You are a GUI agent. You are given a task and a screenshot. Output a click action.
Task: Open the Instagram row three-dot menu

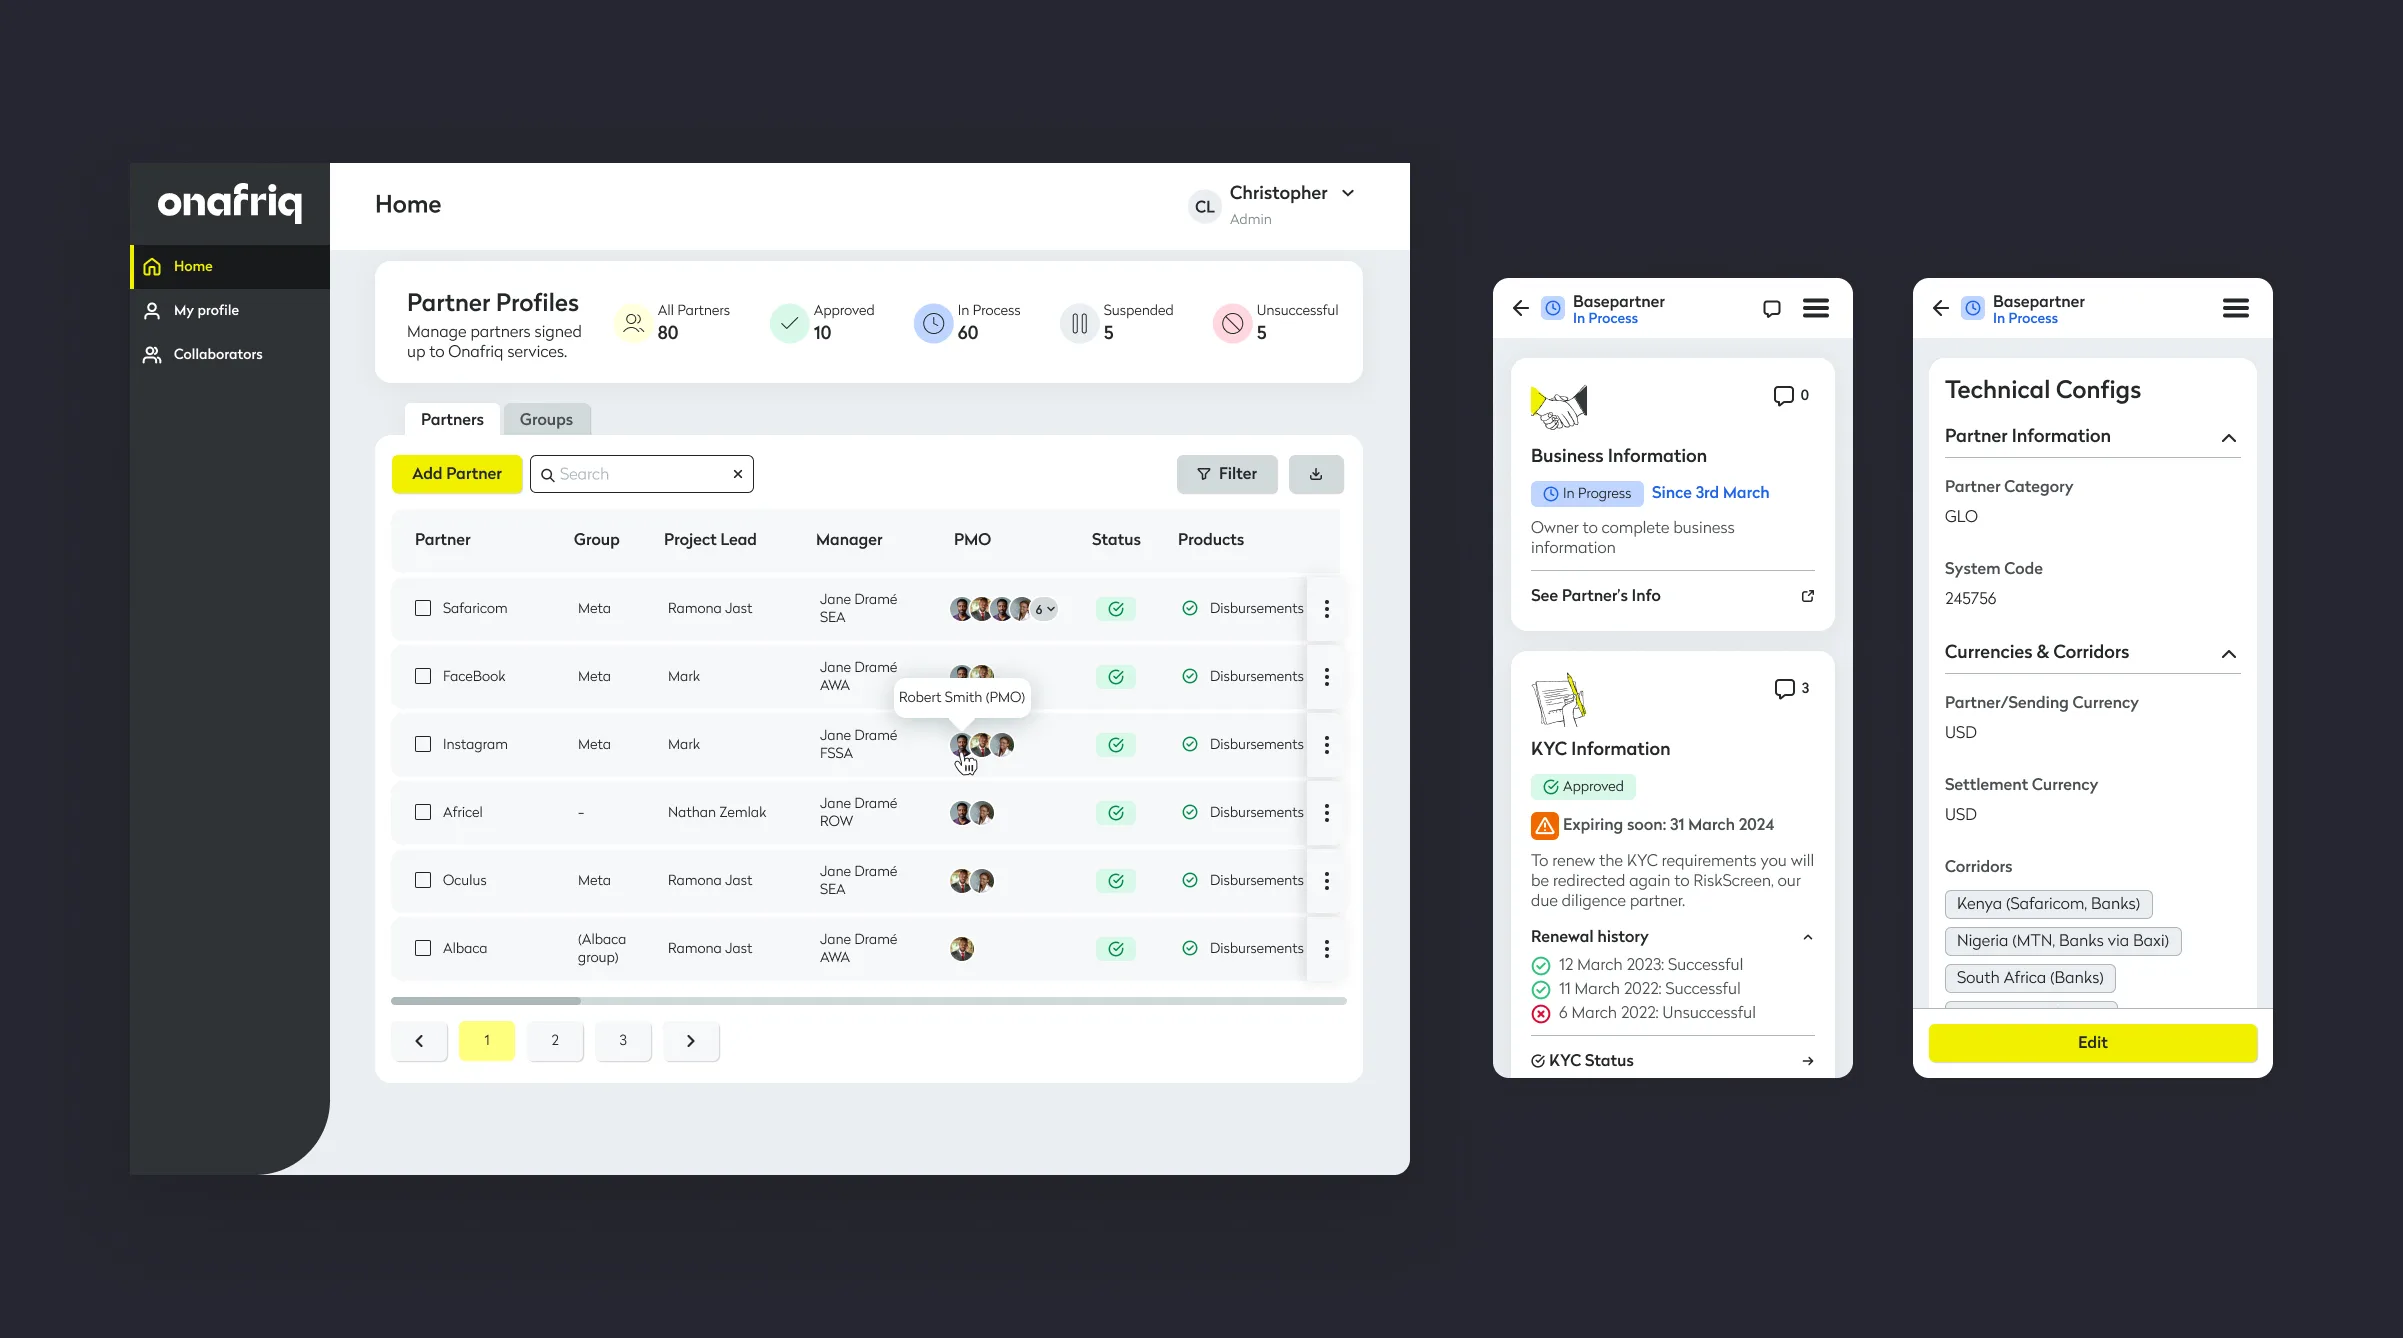coord(1327,744)
